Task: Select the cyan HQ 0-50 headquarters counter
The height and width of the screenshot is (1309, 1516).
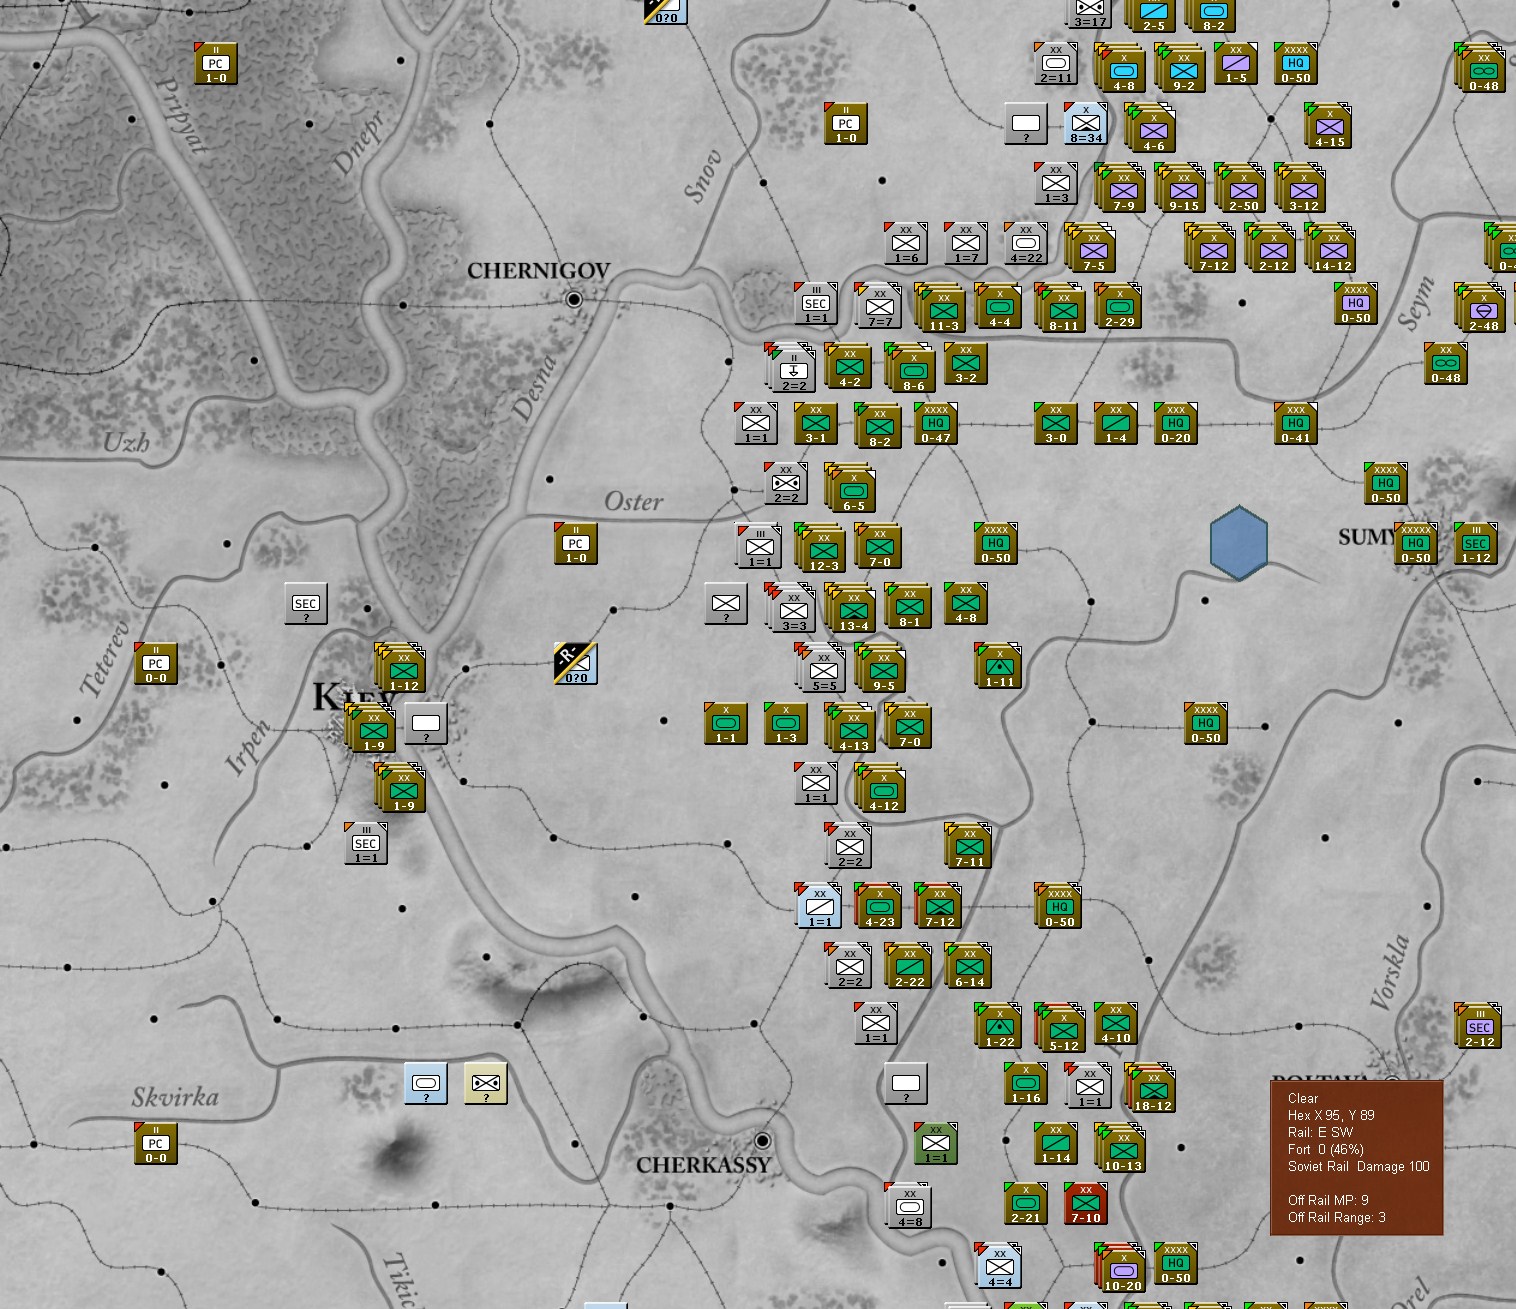Action: [1296, 64]
